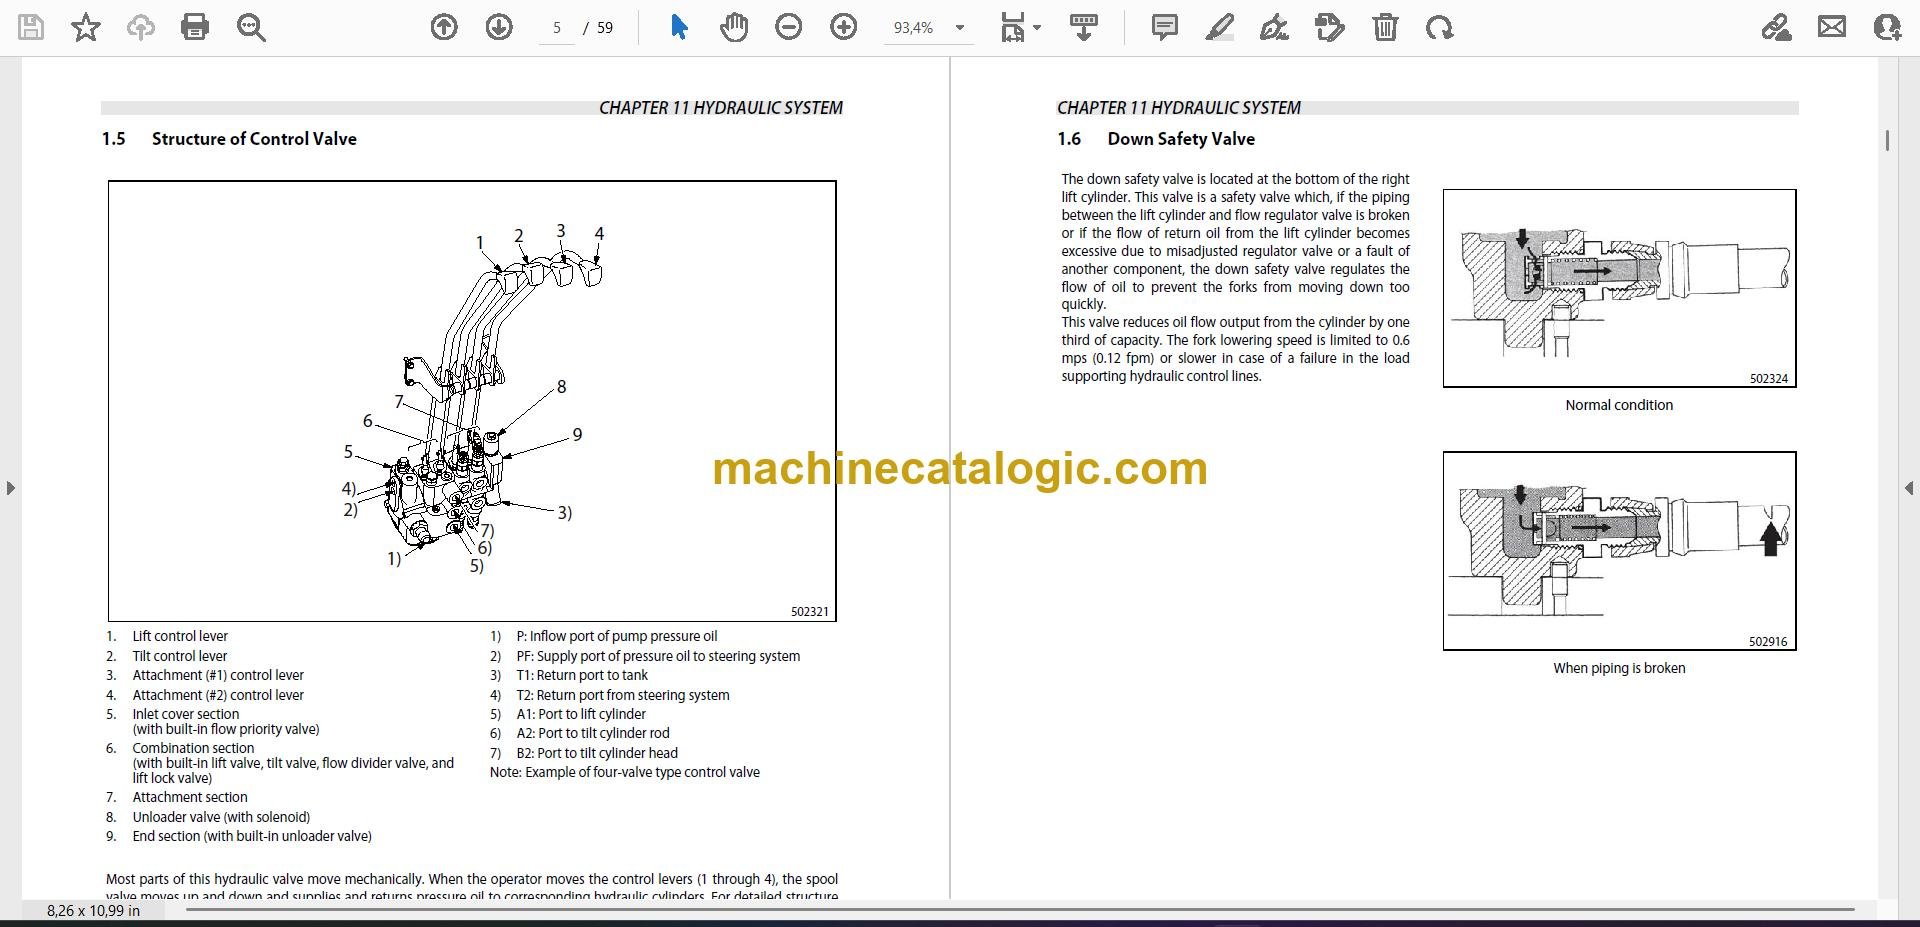
Task: Click heading 'Structure of Control Valve'
Action: click(x=254, y=139)
